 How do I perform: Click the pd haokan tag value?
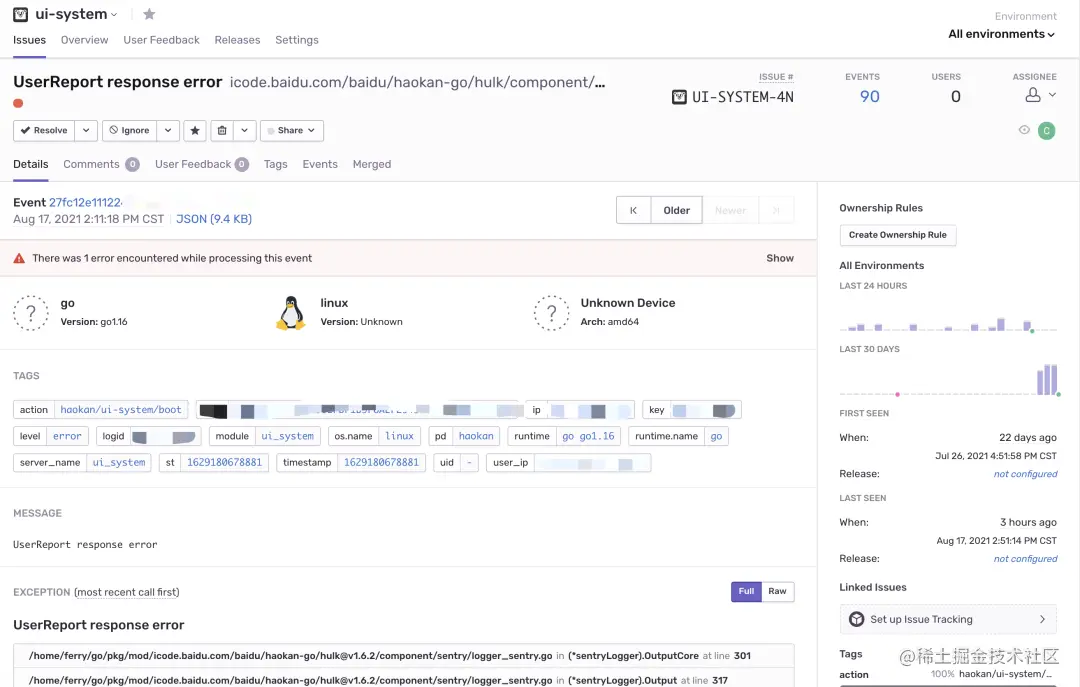coord(476,436)
